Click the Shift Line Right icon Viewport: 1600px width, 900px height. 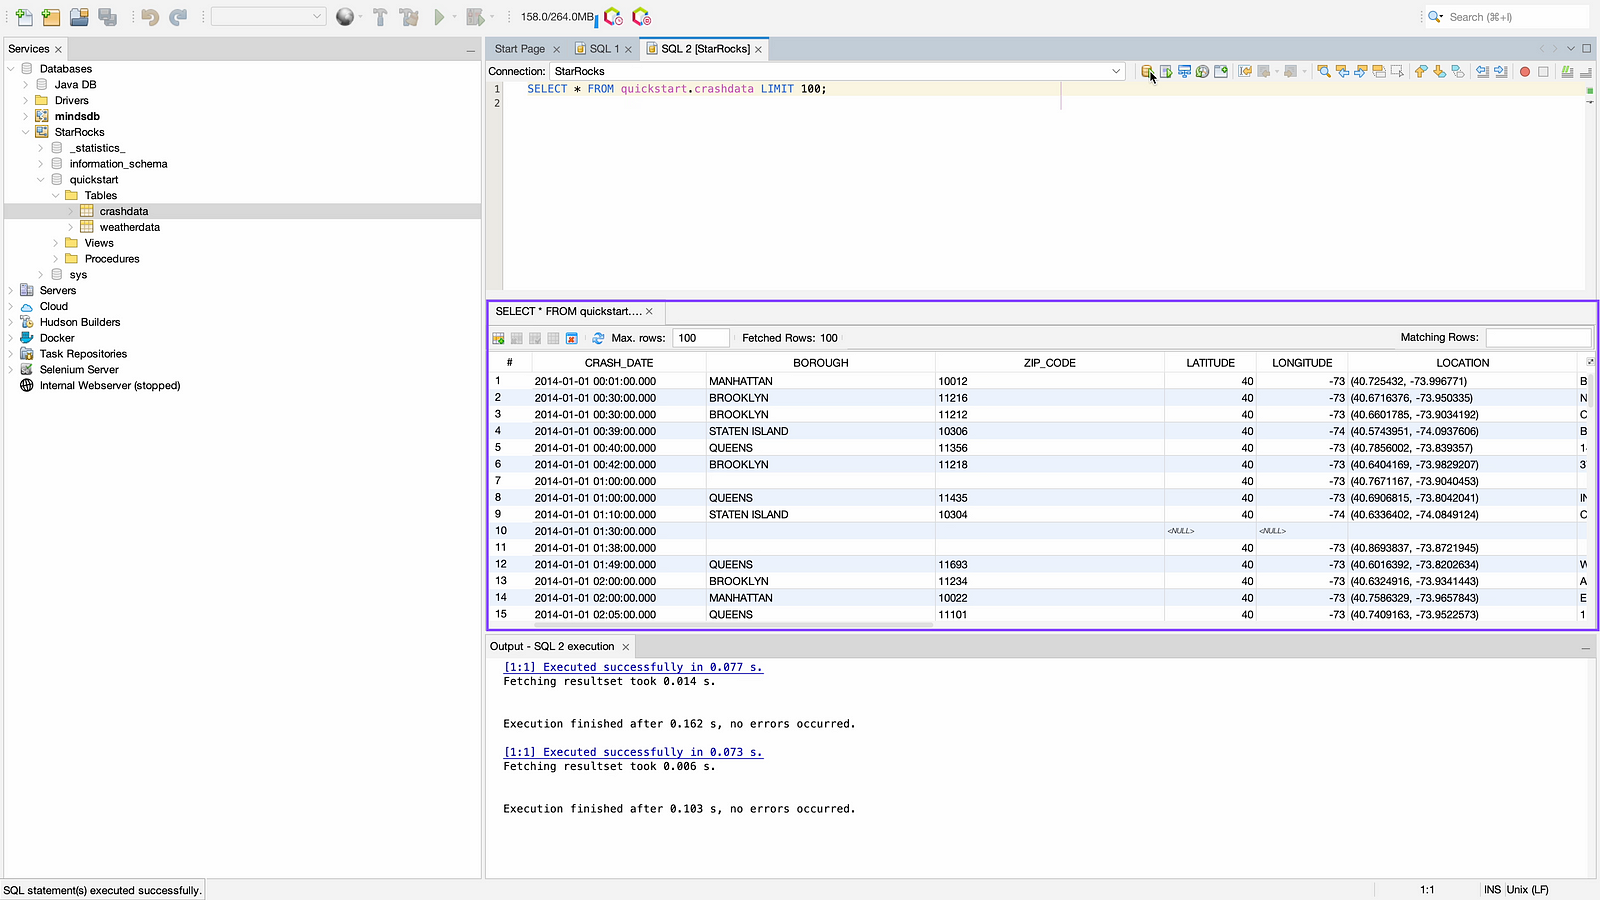[x=1501, y=71]
